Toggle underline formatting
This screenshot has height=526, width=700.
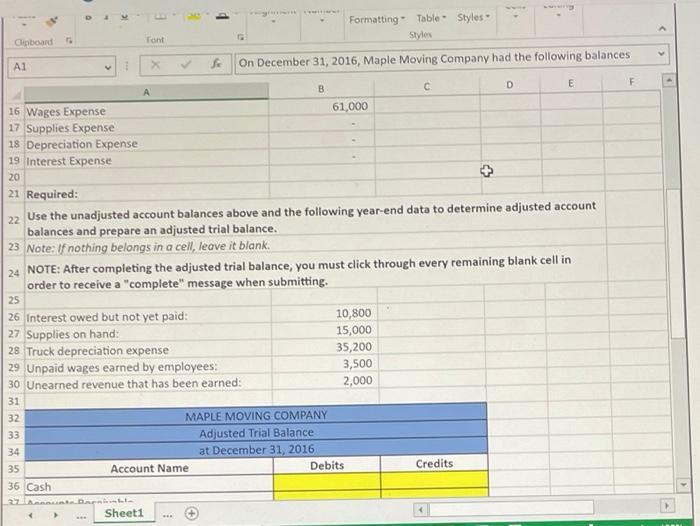125,17
